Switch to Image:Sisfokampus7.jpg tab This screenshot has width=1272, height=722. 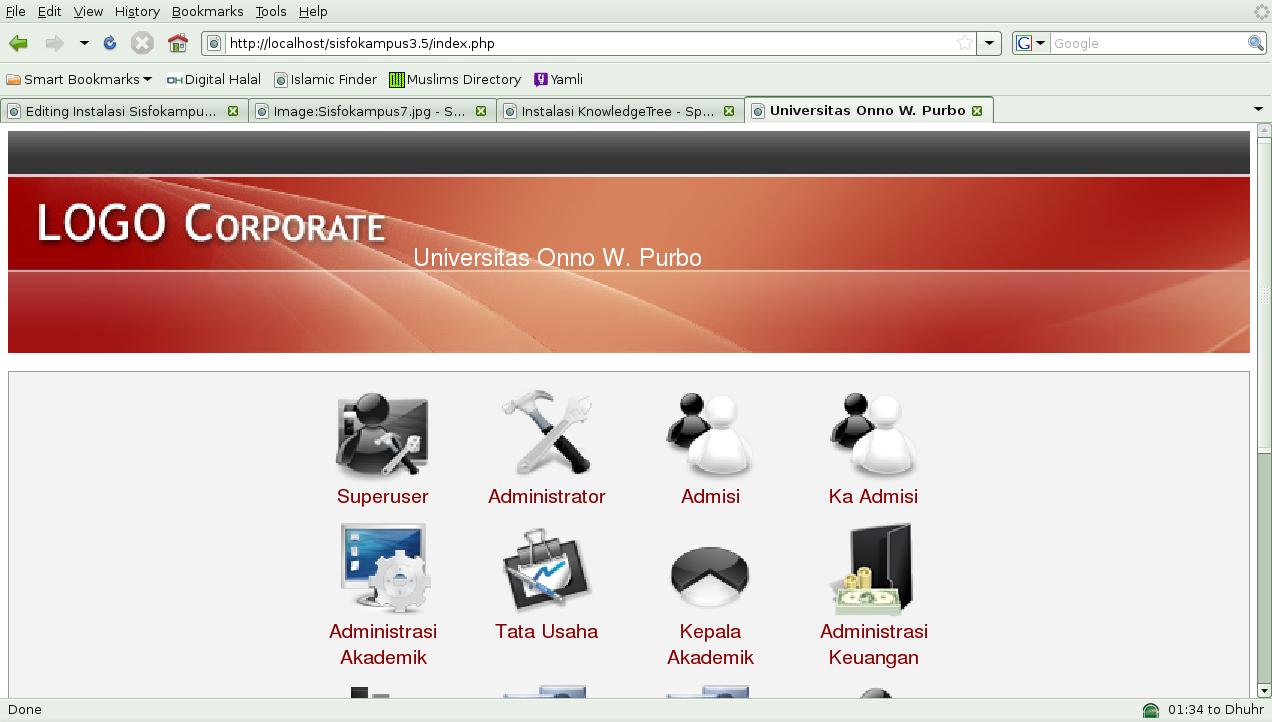[x=370, y=111]
